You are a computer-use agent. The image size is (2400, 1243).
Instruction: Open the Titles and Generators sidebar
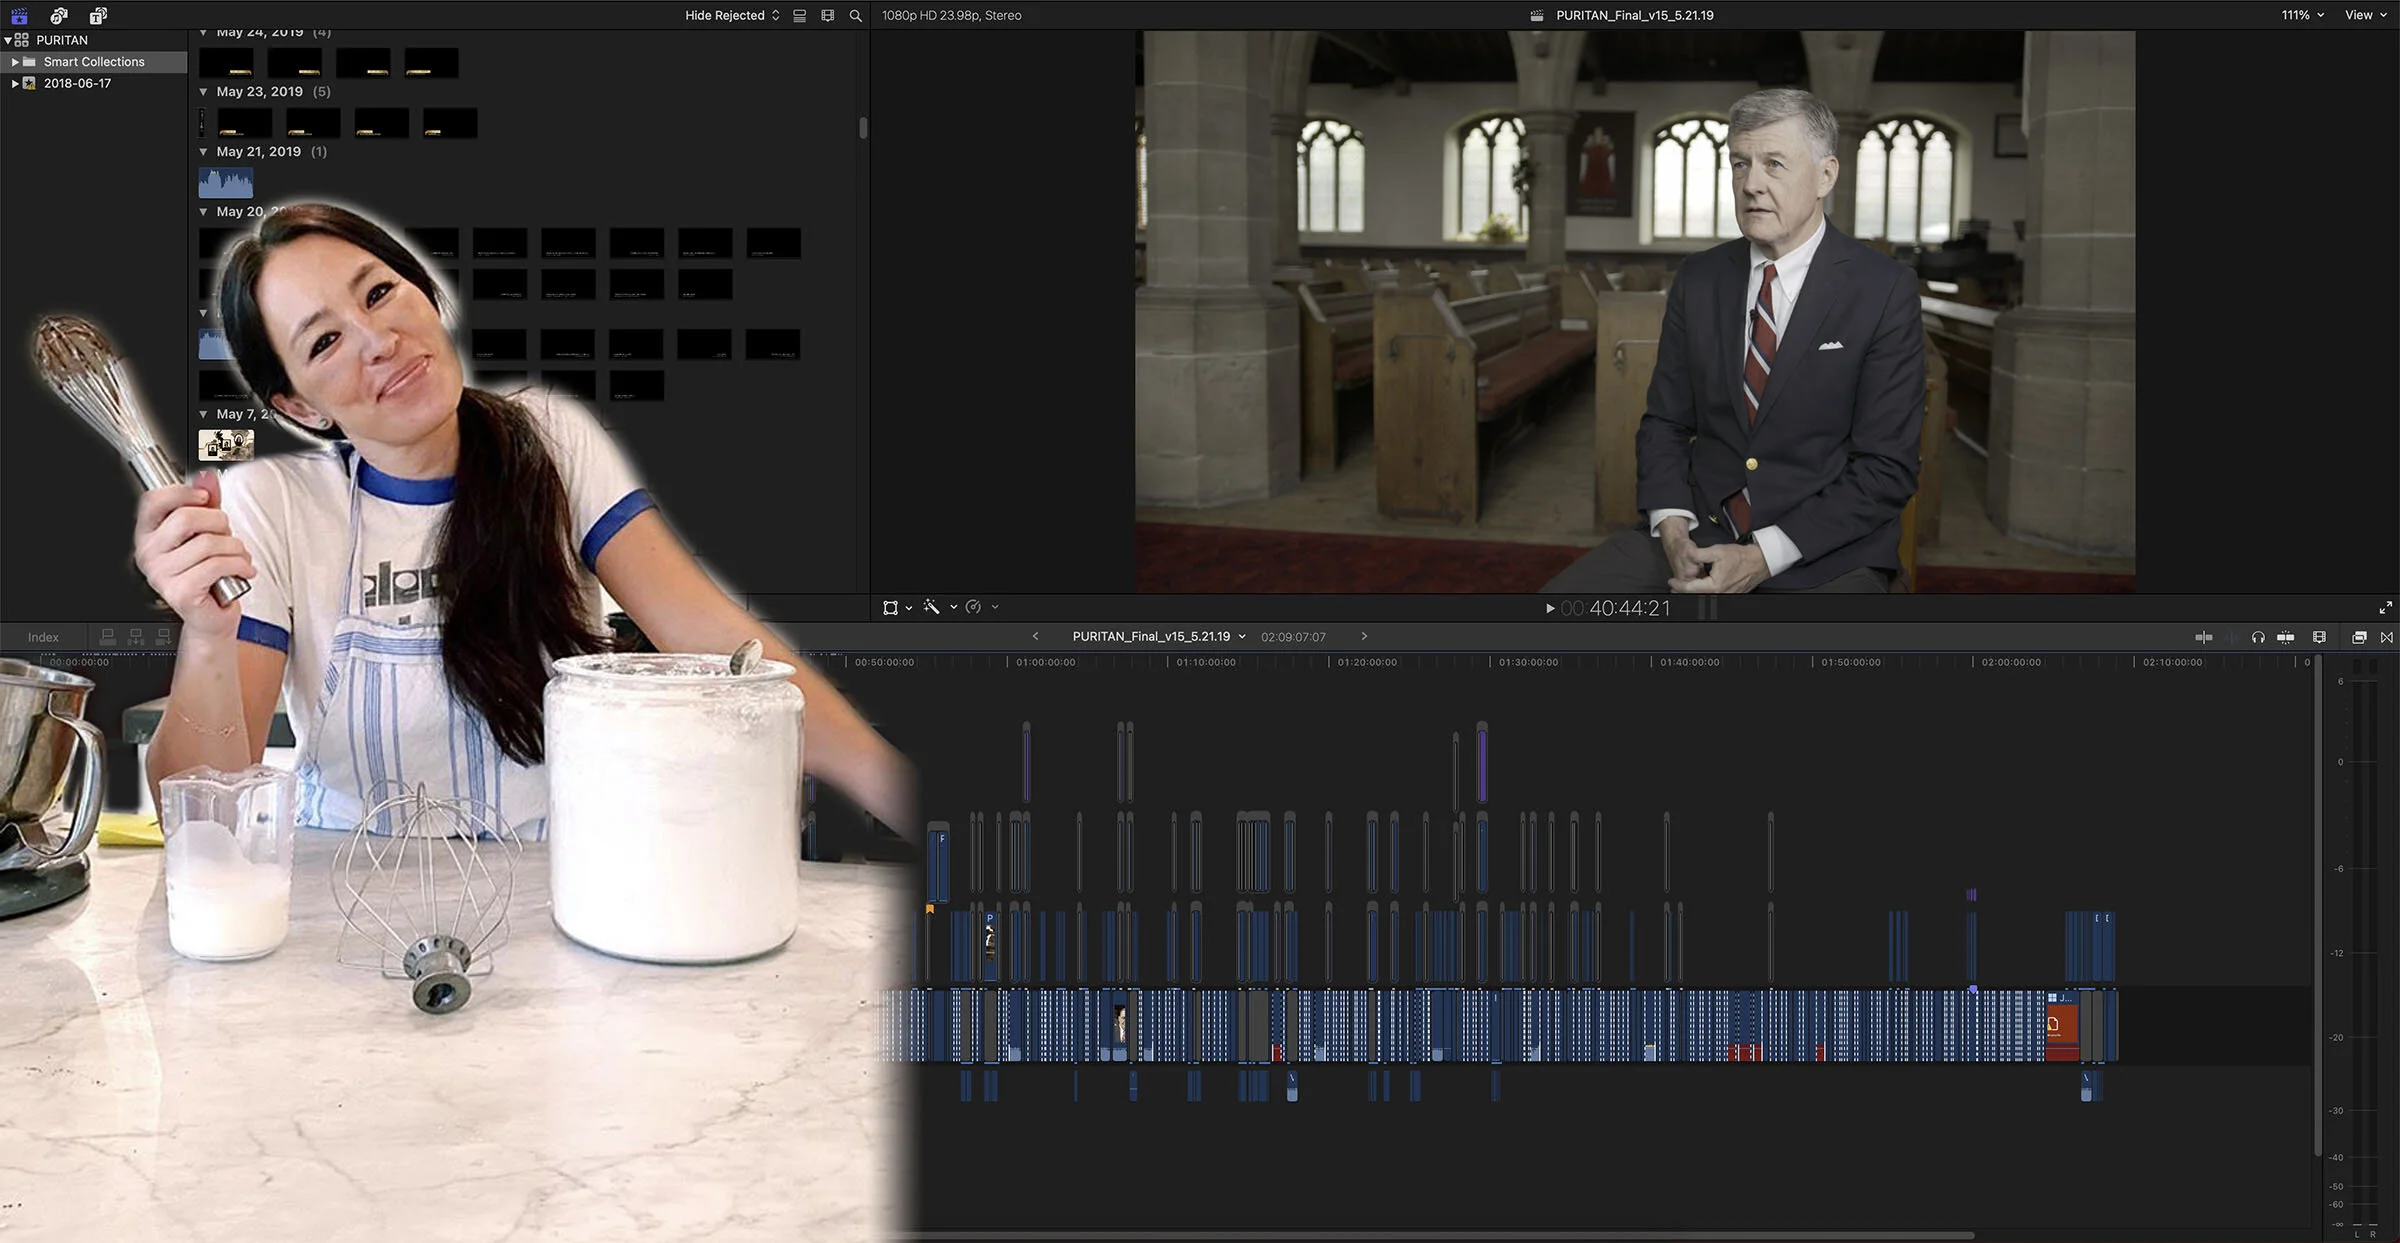[98, 15]
